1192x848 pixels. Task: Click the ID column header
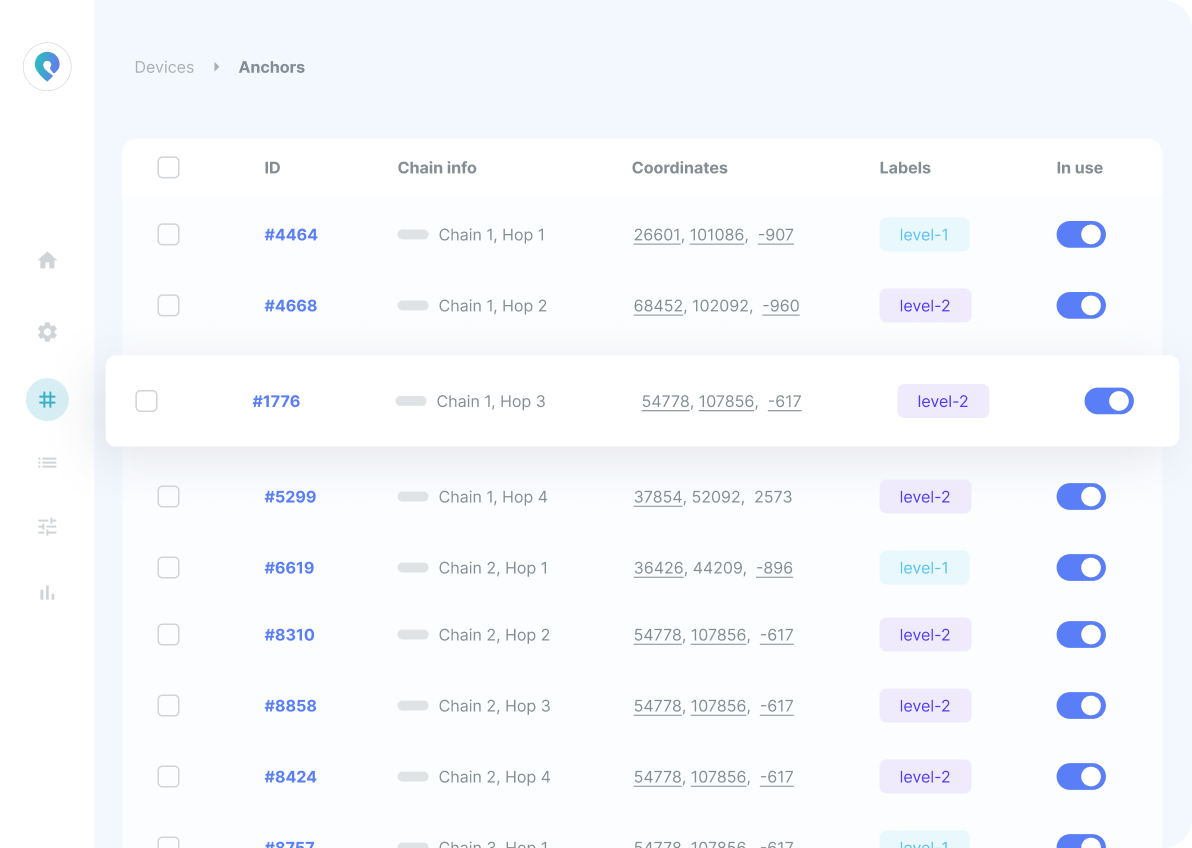(x=272, y=167)
